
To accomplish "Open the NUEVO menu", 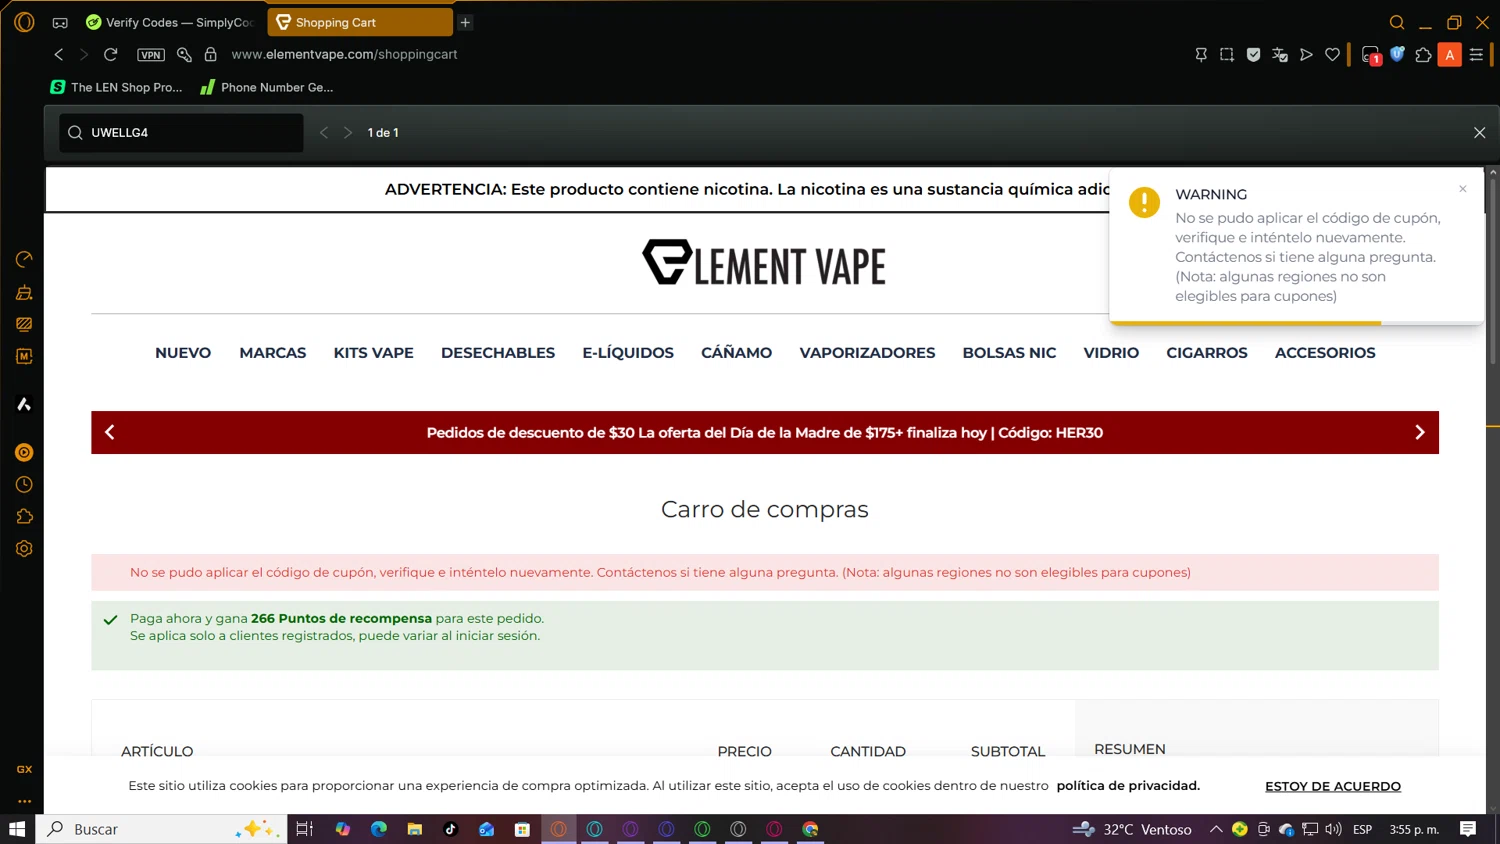I will [x=183, y=353].
